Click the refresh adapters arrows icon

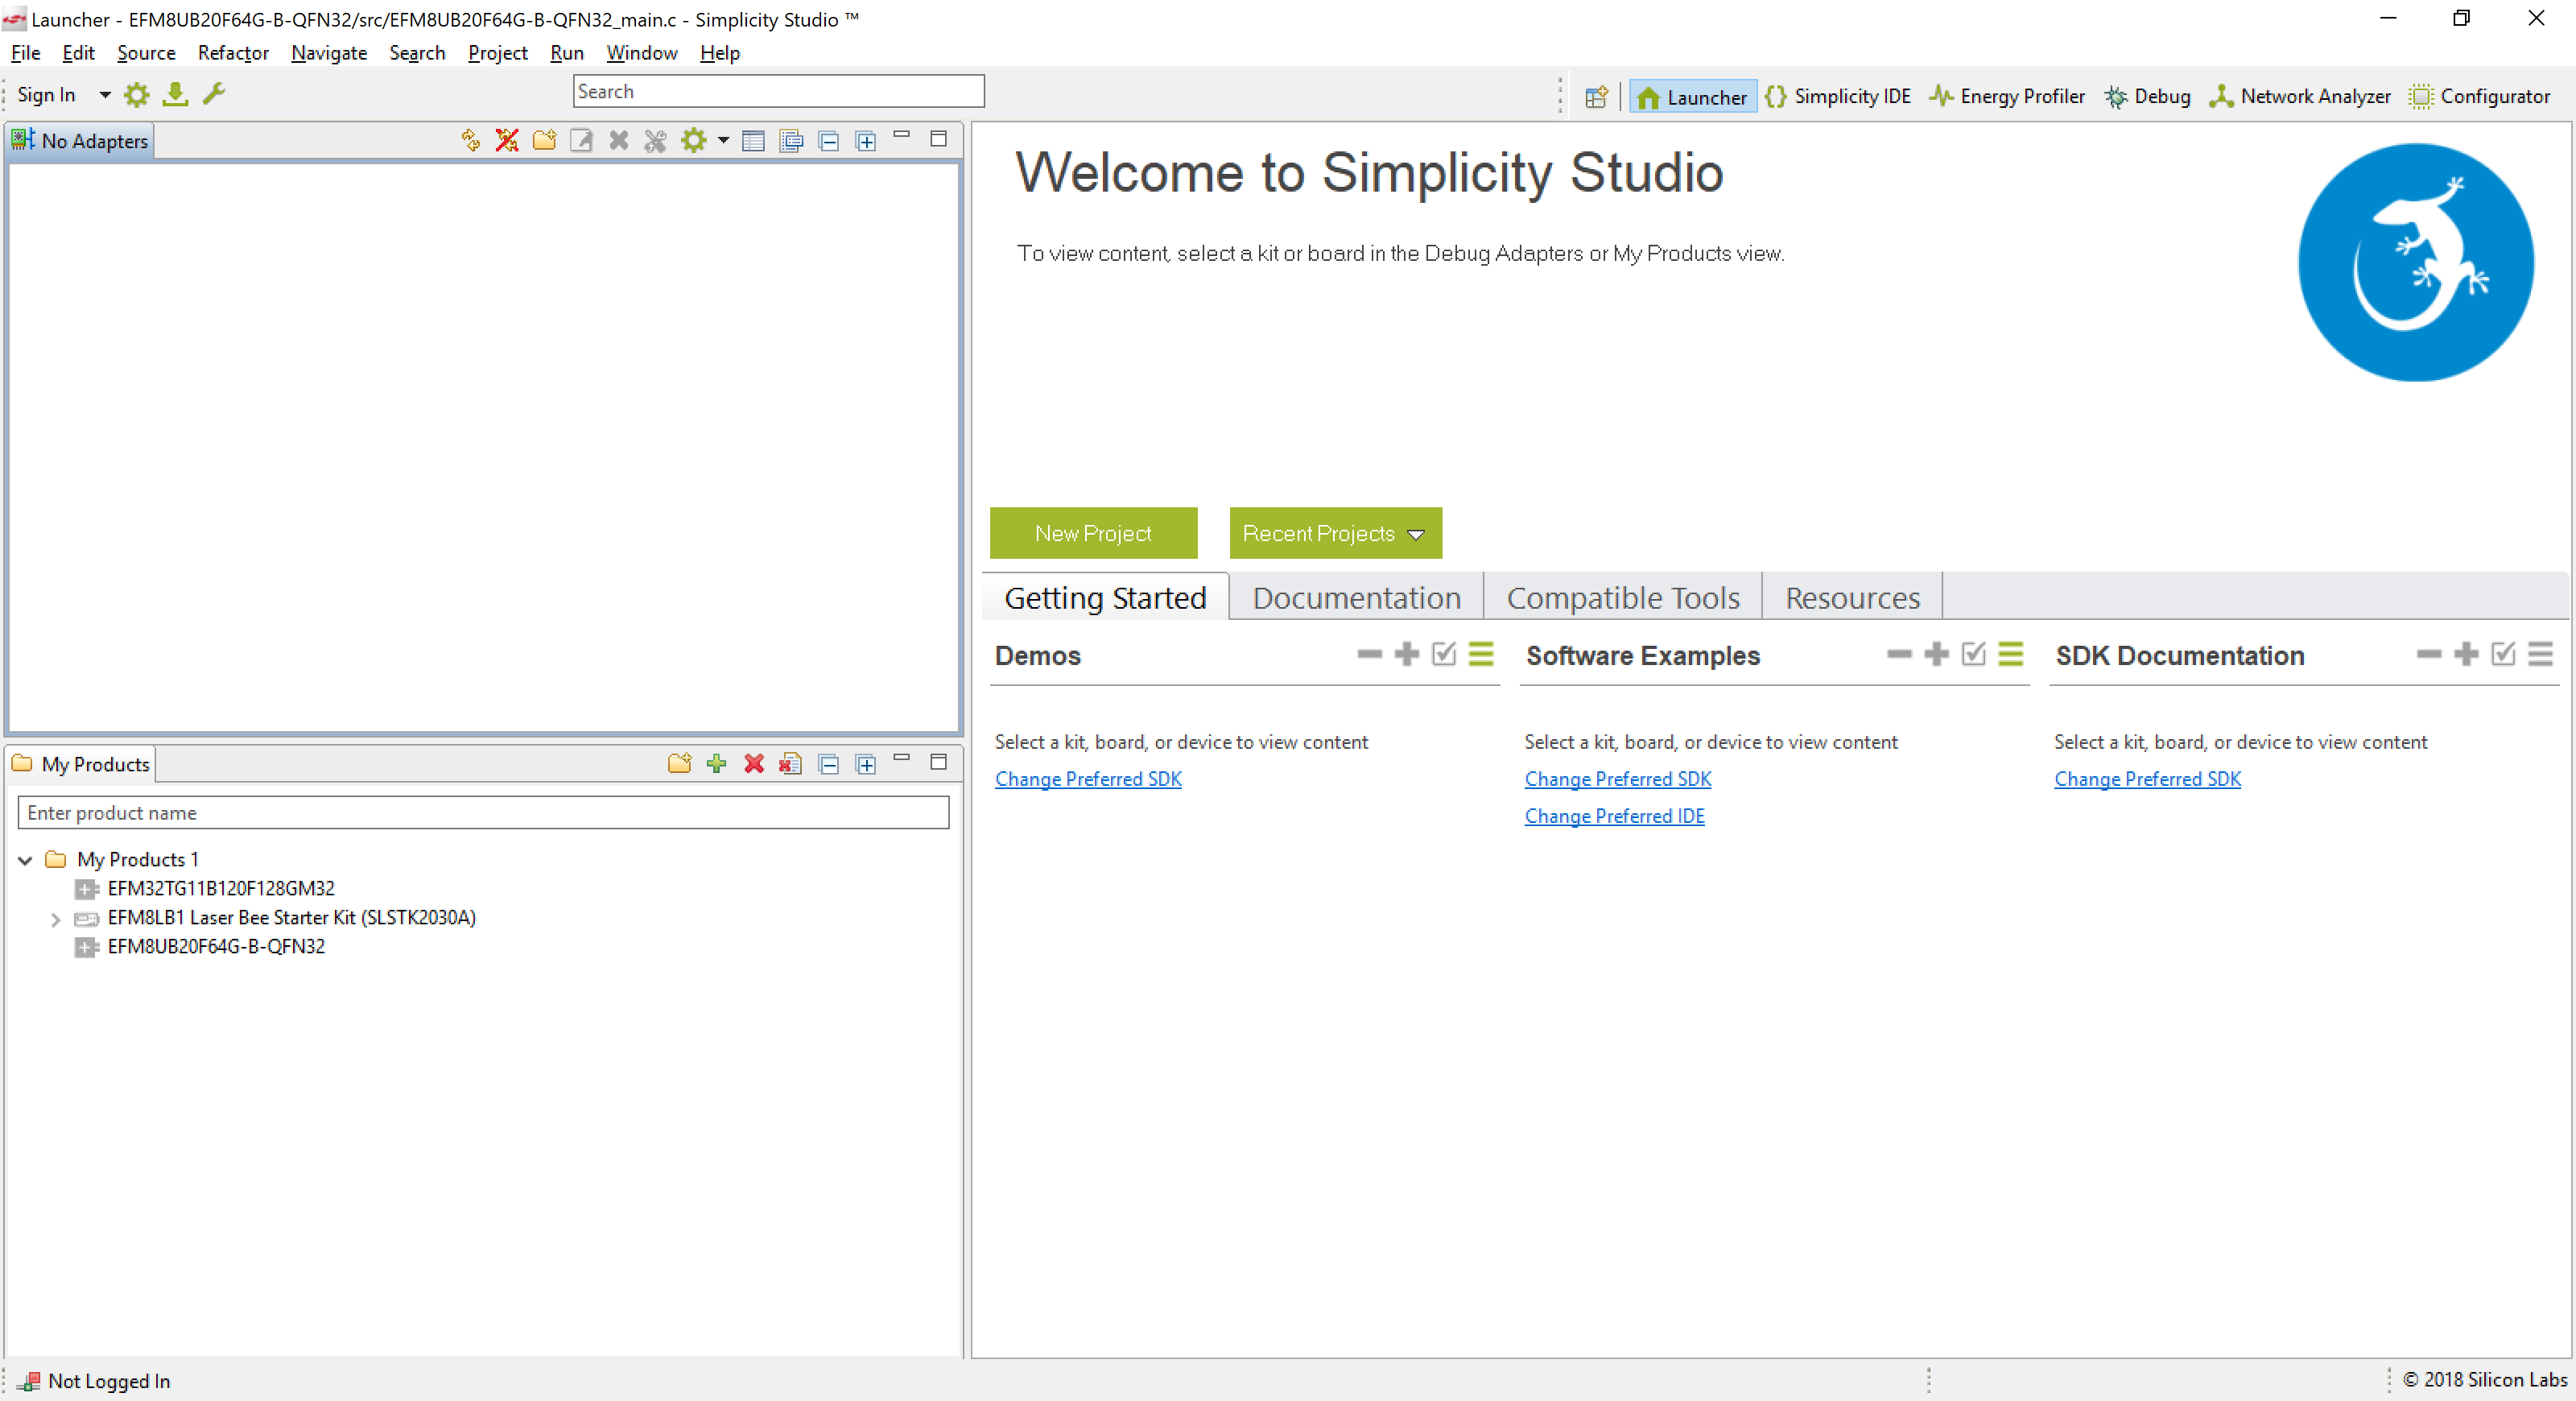tap(470, 141)
